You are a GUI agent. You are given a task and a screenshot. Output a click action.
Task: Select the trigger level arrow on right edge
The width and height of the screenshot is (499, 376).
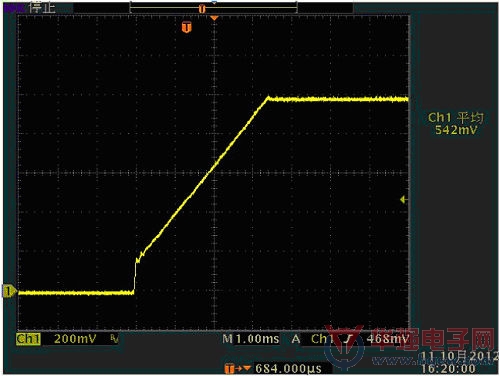point(404,199)
